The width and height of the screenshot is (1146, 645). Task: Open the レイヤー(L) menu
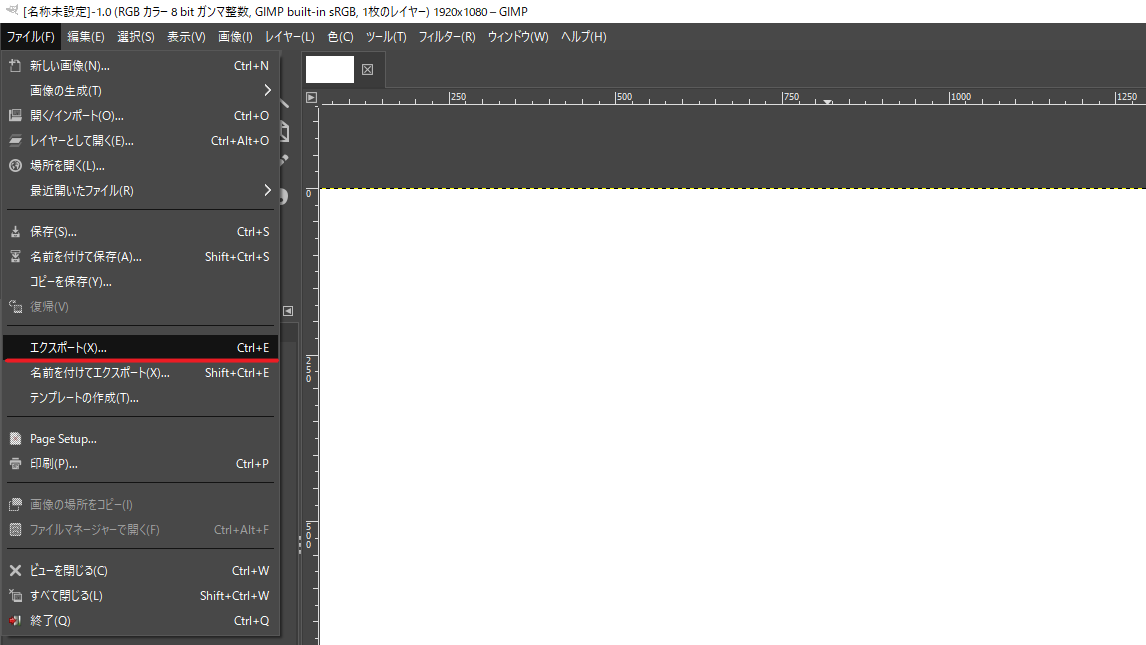pos(289,37)
